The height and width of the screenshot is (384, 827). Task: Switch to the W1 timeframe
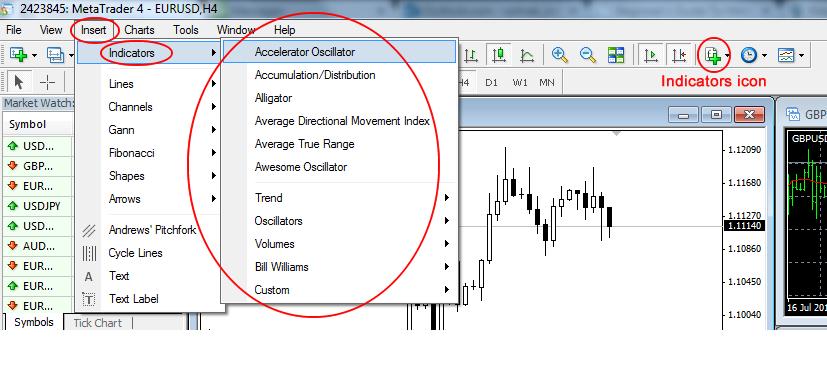point(520,83)
